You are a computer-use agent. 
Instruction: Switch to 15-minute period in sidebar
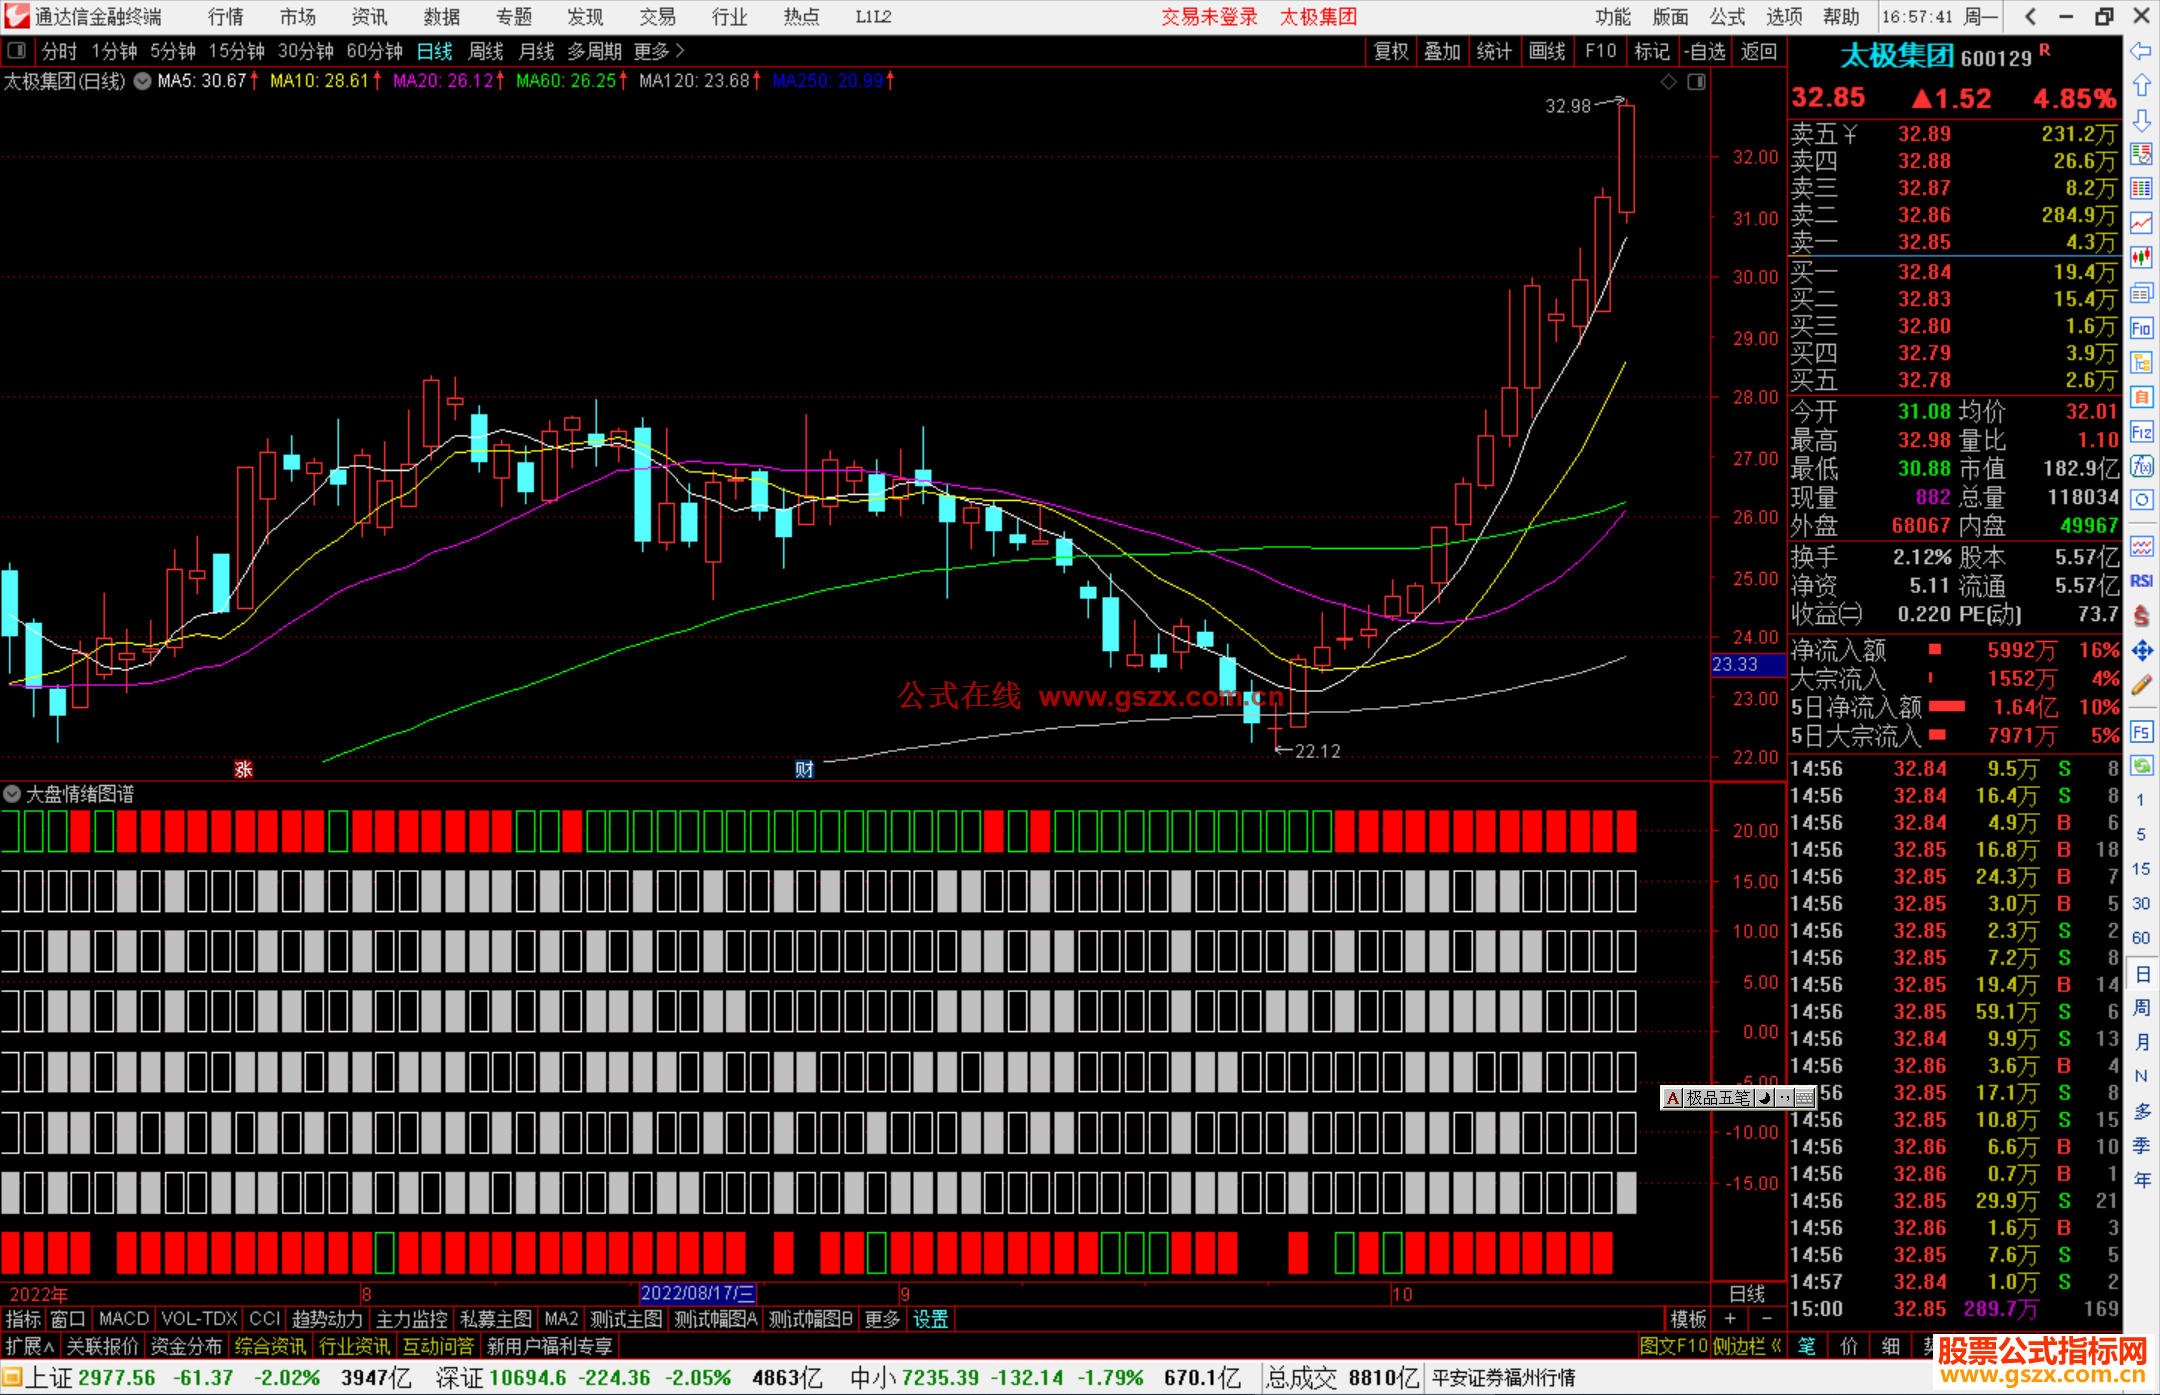pyautogui.click(x=2141, y=869)
